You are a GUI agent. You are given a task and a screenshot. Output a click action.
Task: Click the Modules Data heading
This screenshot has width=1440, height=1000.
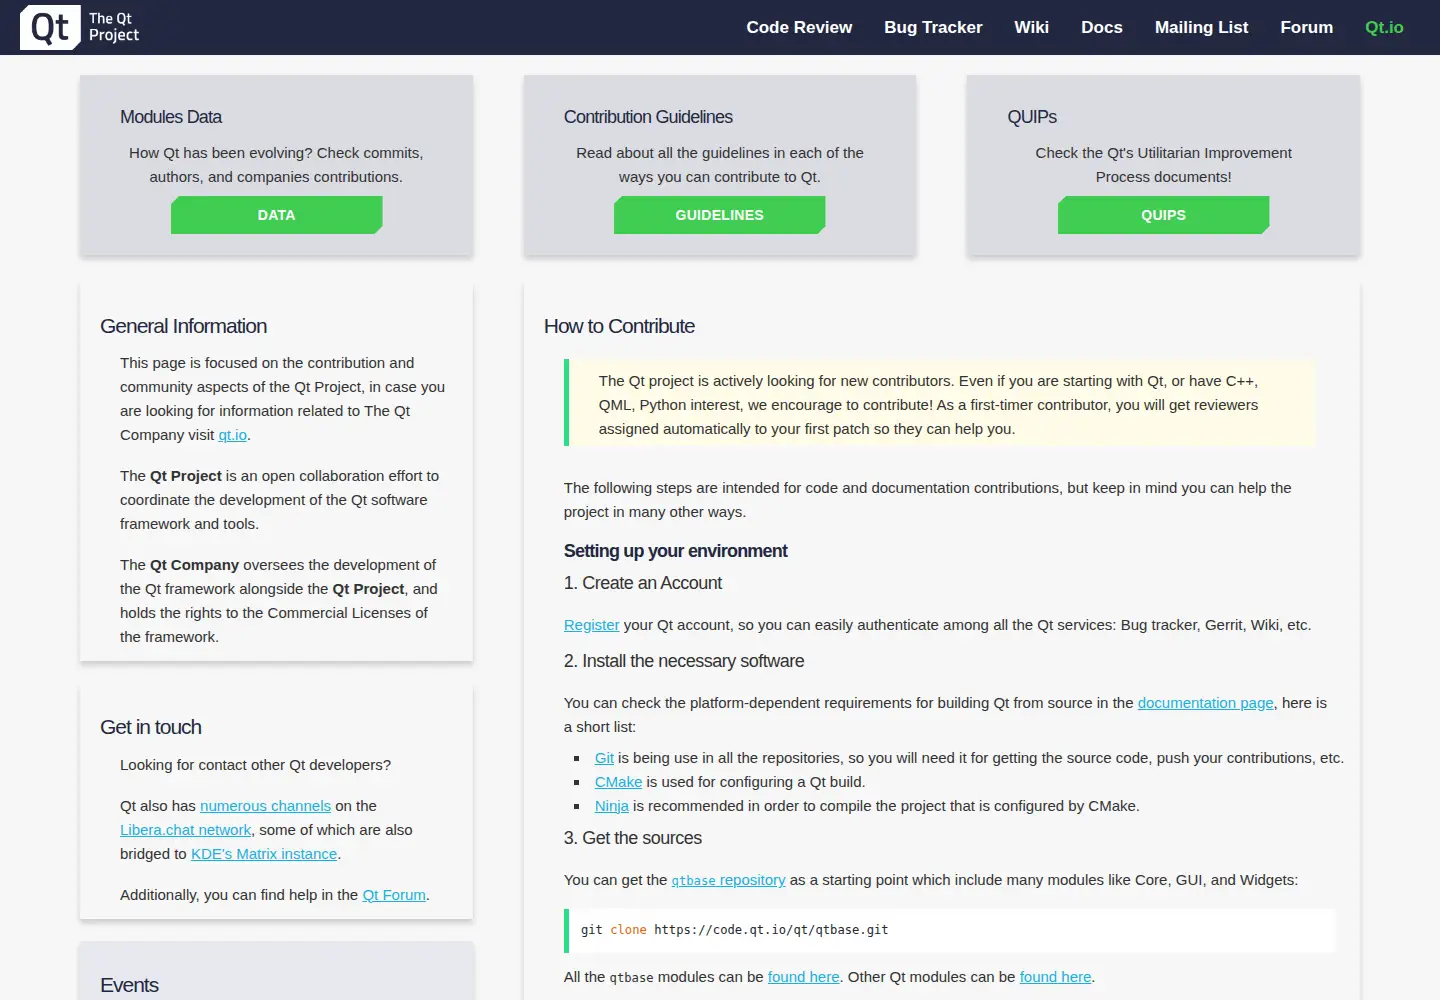pos(171,117)
